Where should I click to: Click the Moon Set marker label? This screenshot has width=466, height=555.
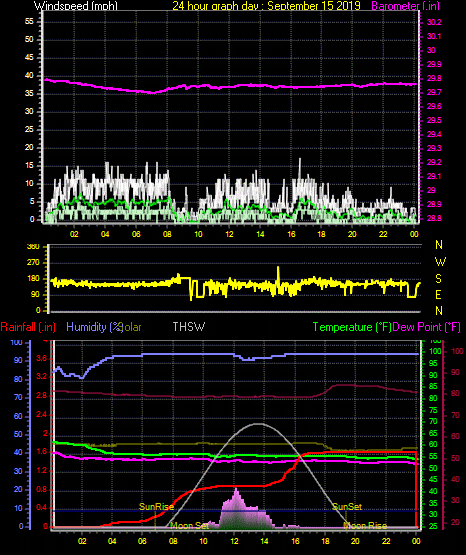(189, 526)
